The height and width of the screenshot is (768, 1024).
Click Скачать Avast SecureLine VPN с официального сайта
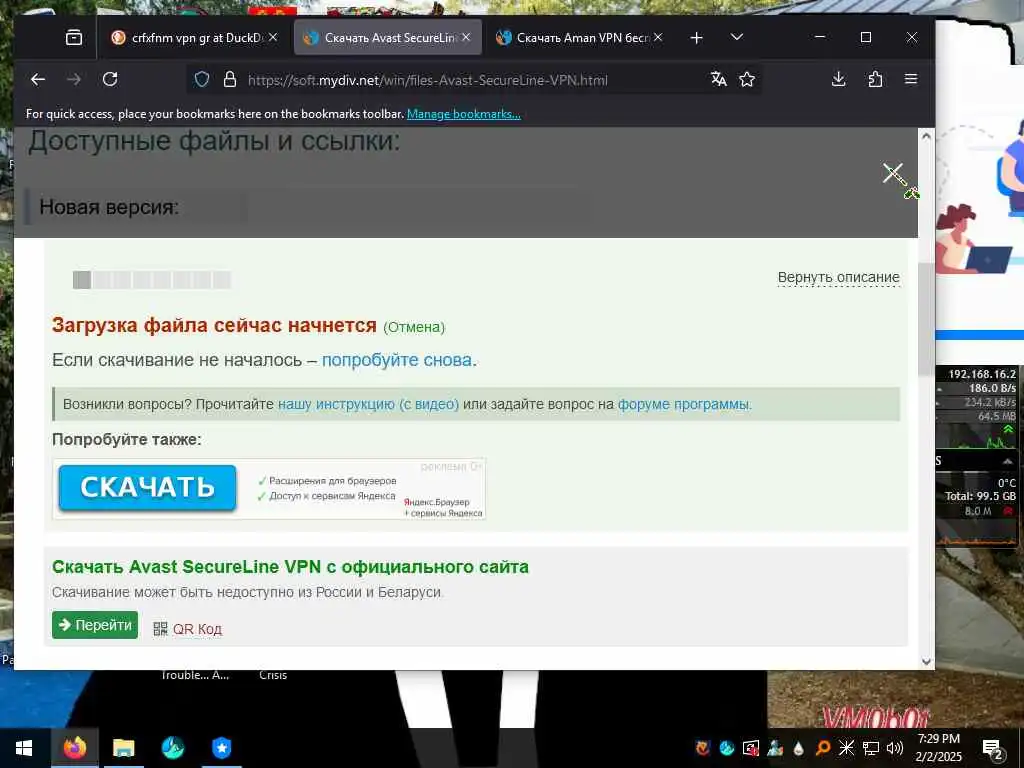(290, 567)
